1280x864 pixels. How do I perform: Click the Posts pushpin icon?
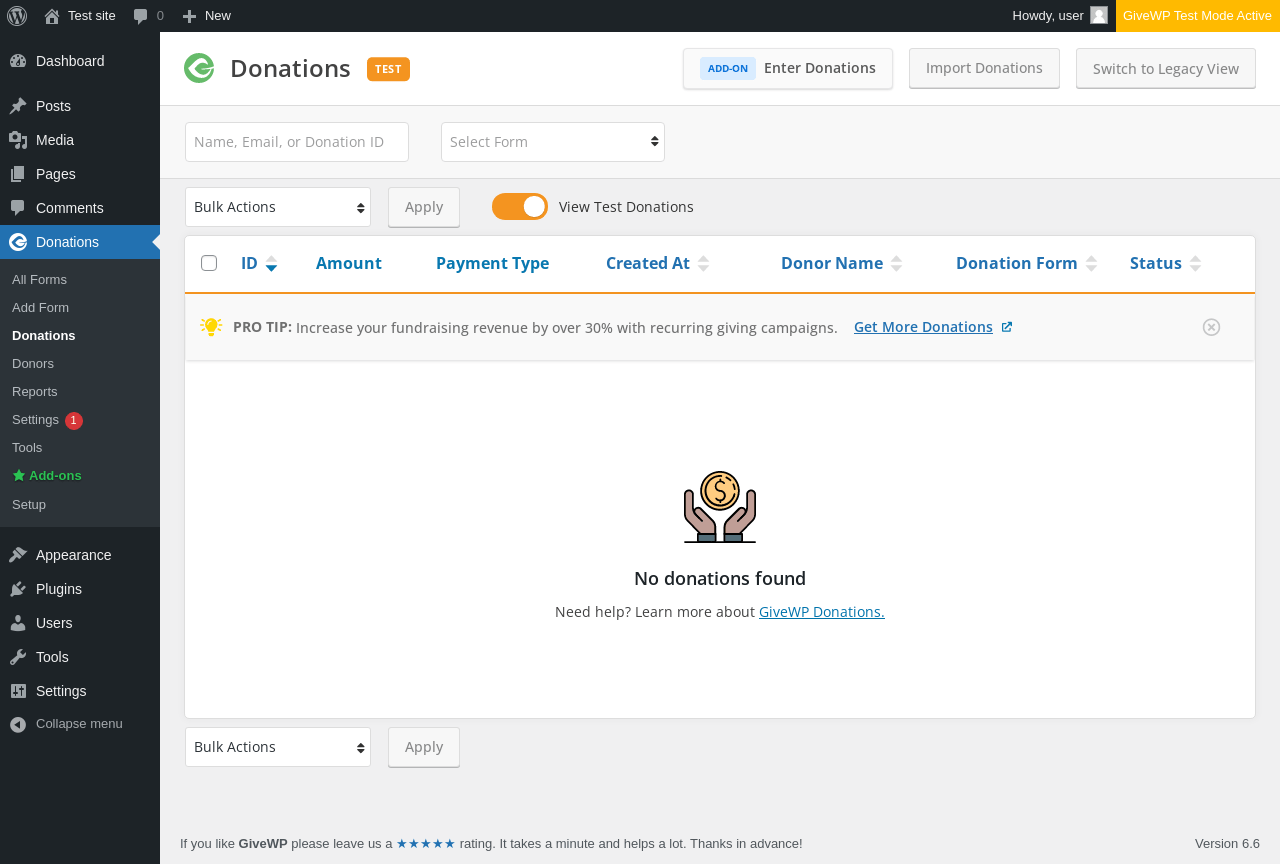click(18, 106)
